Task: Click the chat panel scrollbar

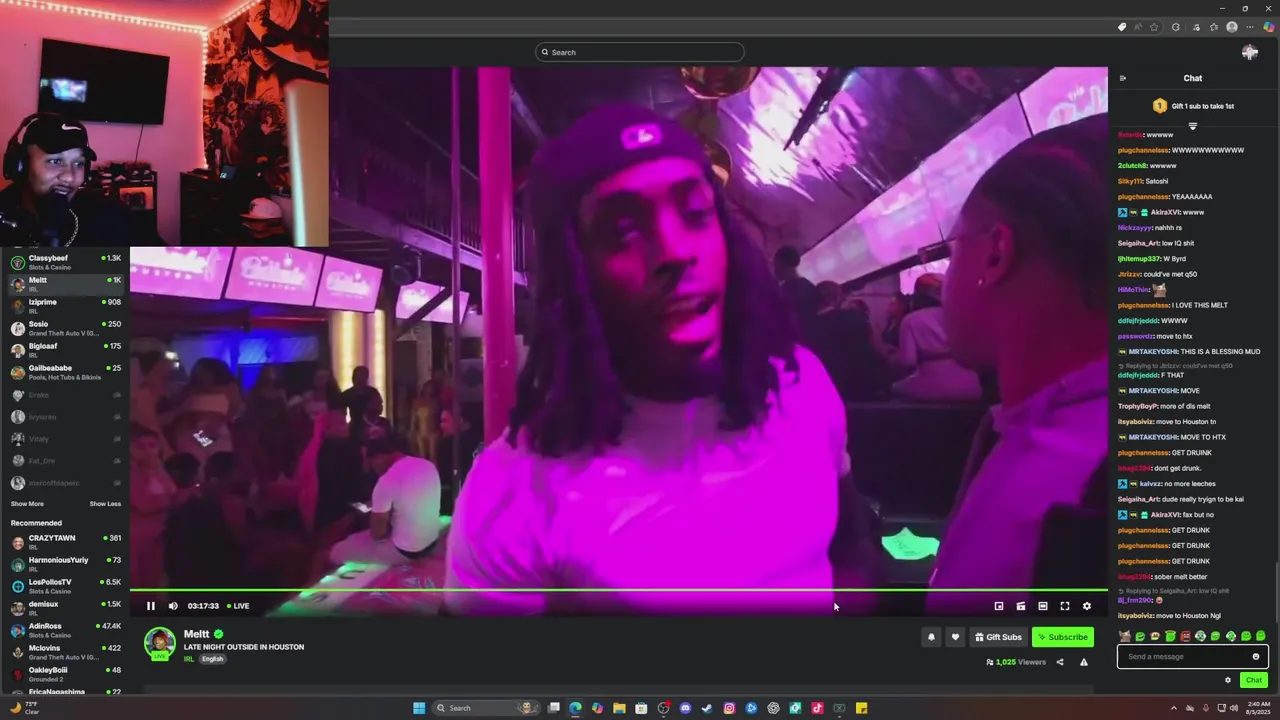Action: 1276,592
